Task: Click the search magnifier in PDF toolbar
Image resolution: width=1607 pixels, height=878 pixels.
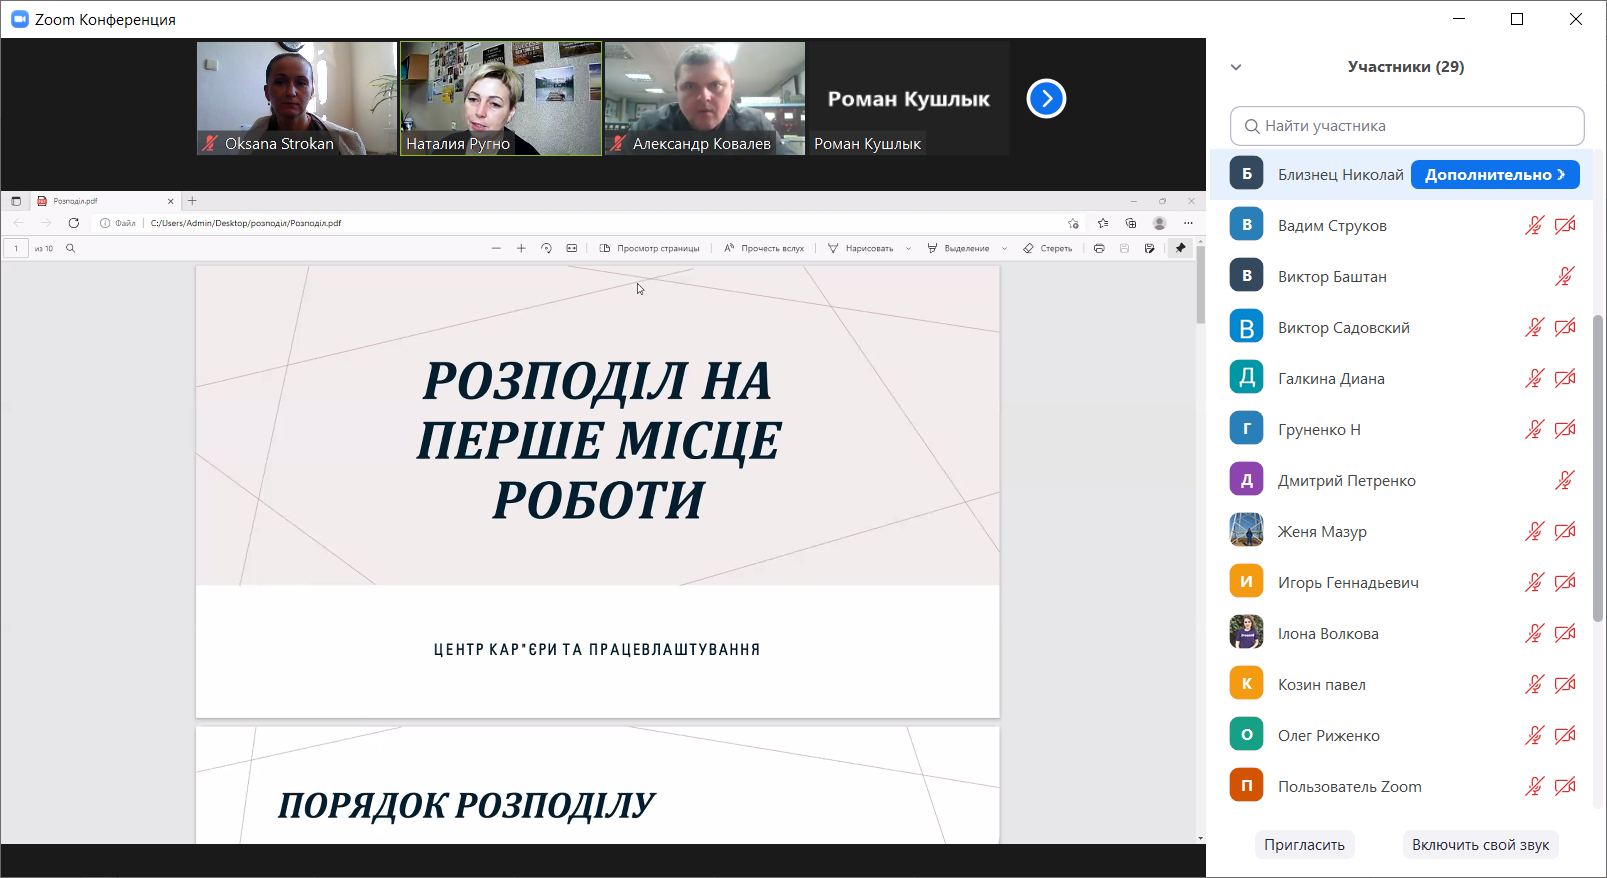Action: [x=71, y=248]
